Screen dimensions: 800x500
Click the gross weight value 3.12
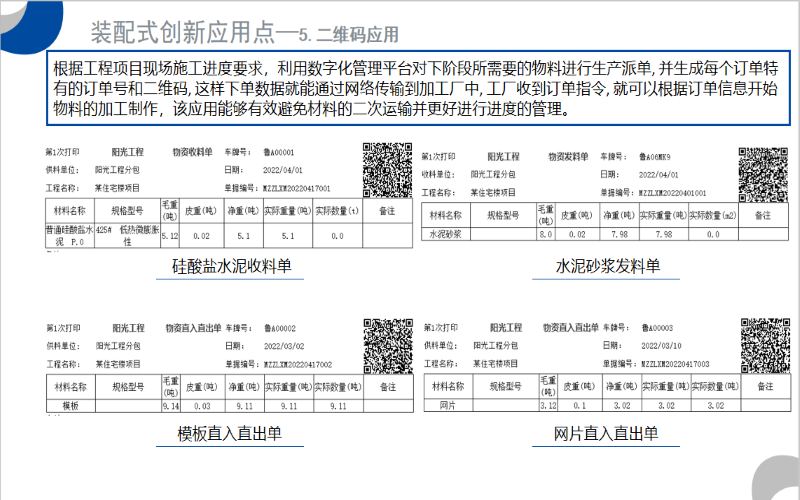point(548,406)
